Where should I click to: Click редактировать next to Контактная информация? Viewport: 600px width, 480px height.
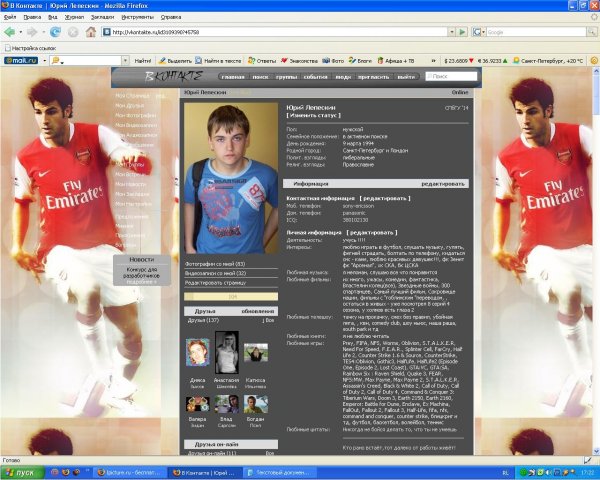click(385, 198)
